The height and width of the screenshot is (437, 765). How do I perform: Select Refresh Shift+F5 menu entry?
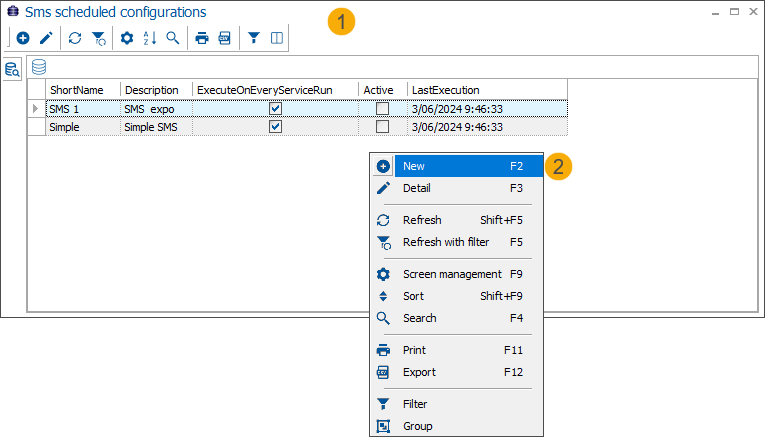458,220
